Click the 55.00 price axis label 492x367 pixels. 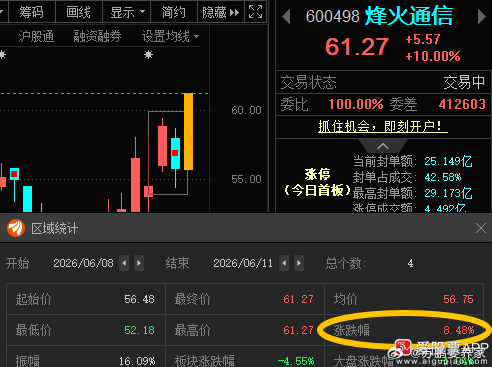click(246, 179)
